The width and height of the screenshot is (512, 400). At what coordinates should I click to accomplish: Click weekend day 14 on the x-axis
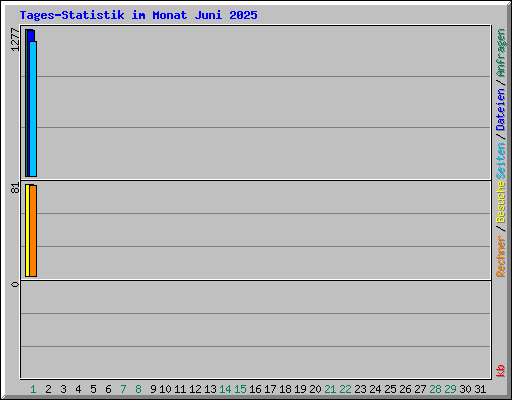(225, 389)
